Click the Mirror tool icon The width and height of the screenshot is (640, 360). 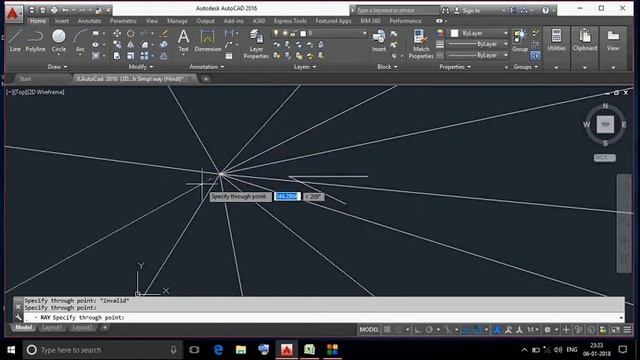tap(131, 44)
